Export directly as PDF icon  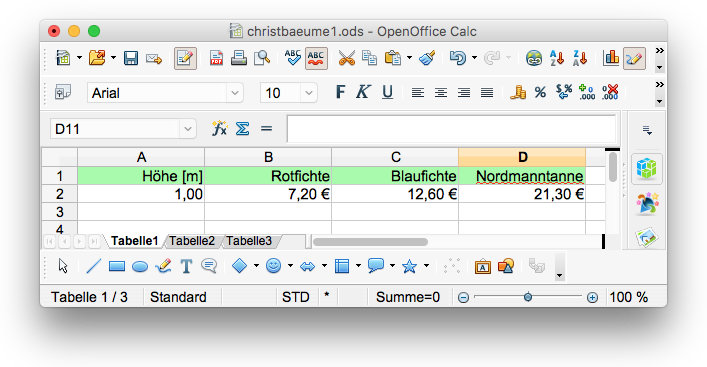(216, 58)
